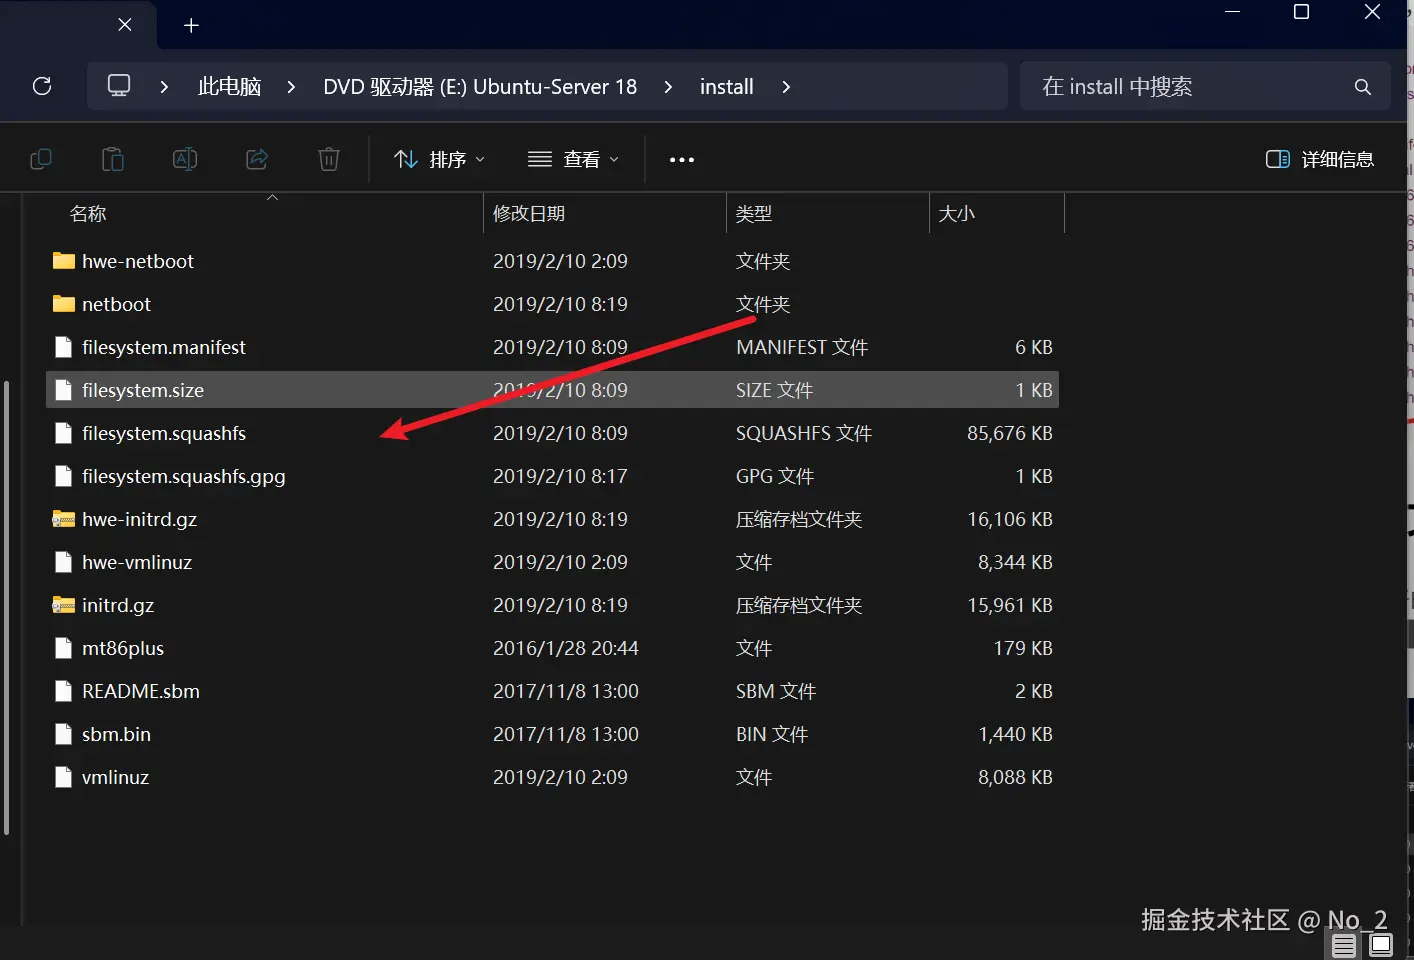The image size is (1414, 960).
Task: Select the filesystem.size file name
Action: tap(143, 390)
